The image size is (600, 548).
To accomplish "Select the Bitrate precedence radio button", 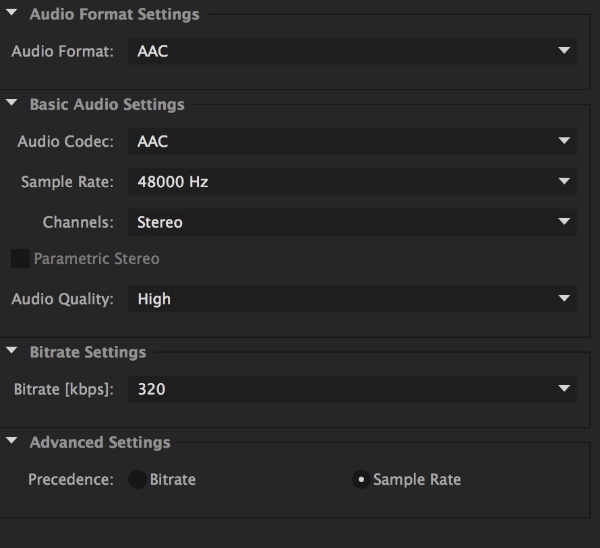I will pos(137,480).
